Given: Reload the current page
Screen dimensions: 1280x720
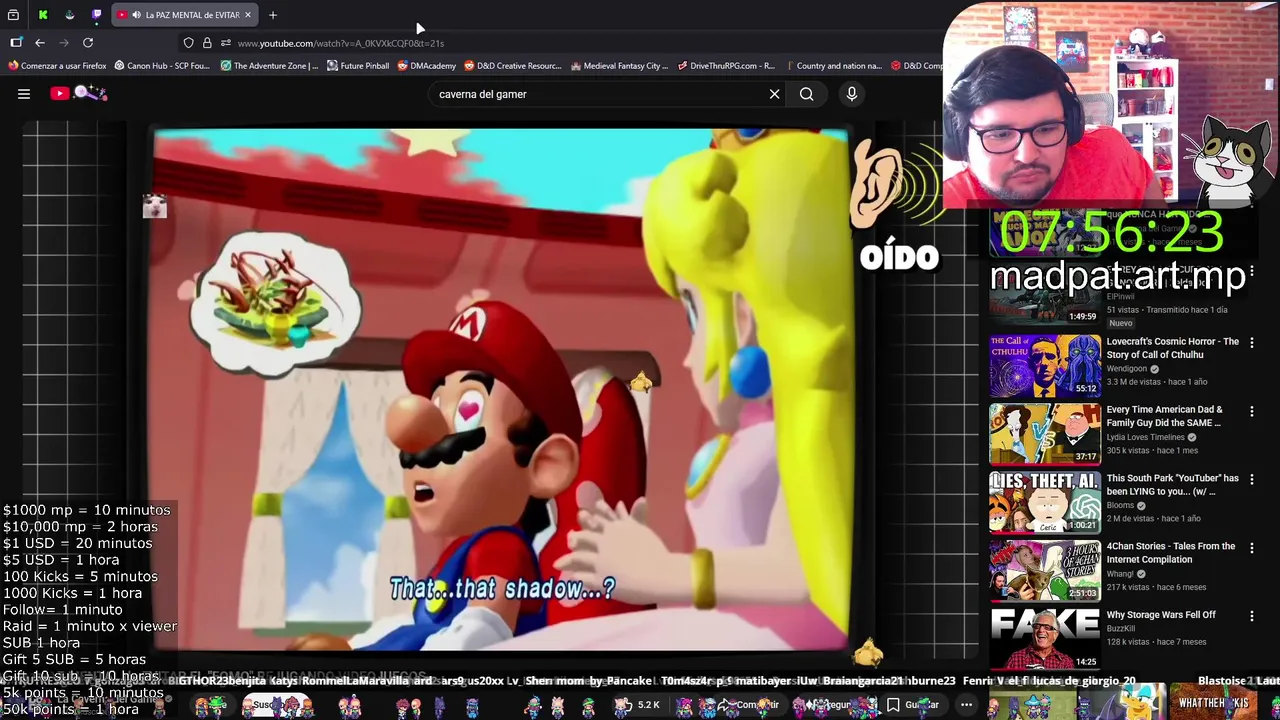Looking at the screenshot, I should coord(88,43).
